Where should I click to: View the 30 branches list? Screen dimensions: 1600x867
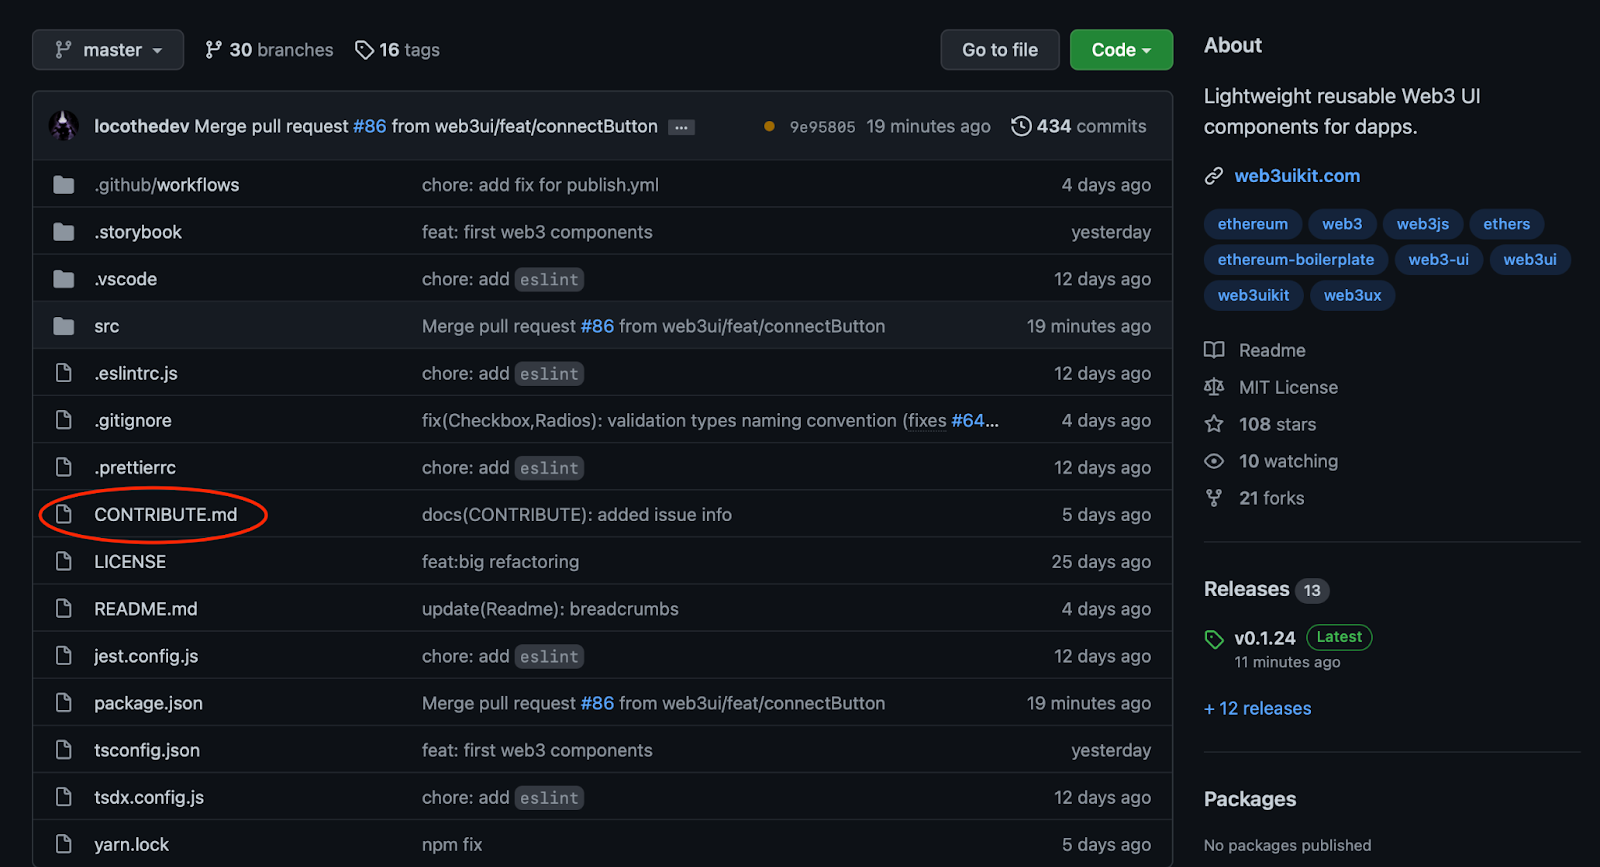tap(269, 50)
